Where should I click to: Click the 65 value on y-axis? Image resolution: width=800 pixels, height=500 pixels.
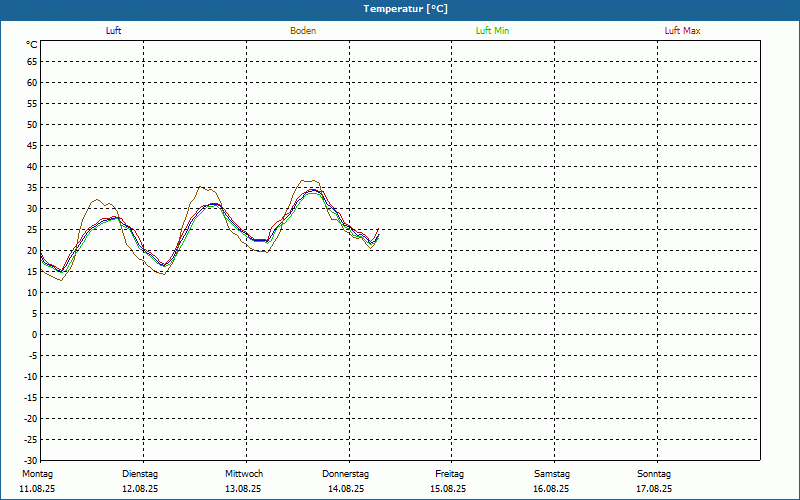[32, 62]
